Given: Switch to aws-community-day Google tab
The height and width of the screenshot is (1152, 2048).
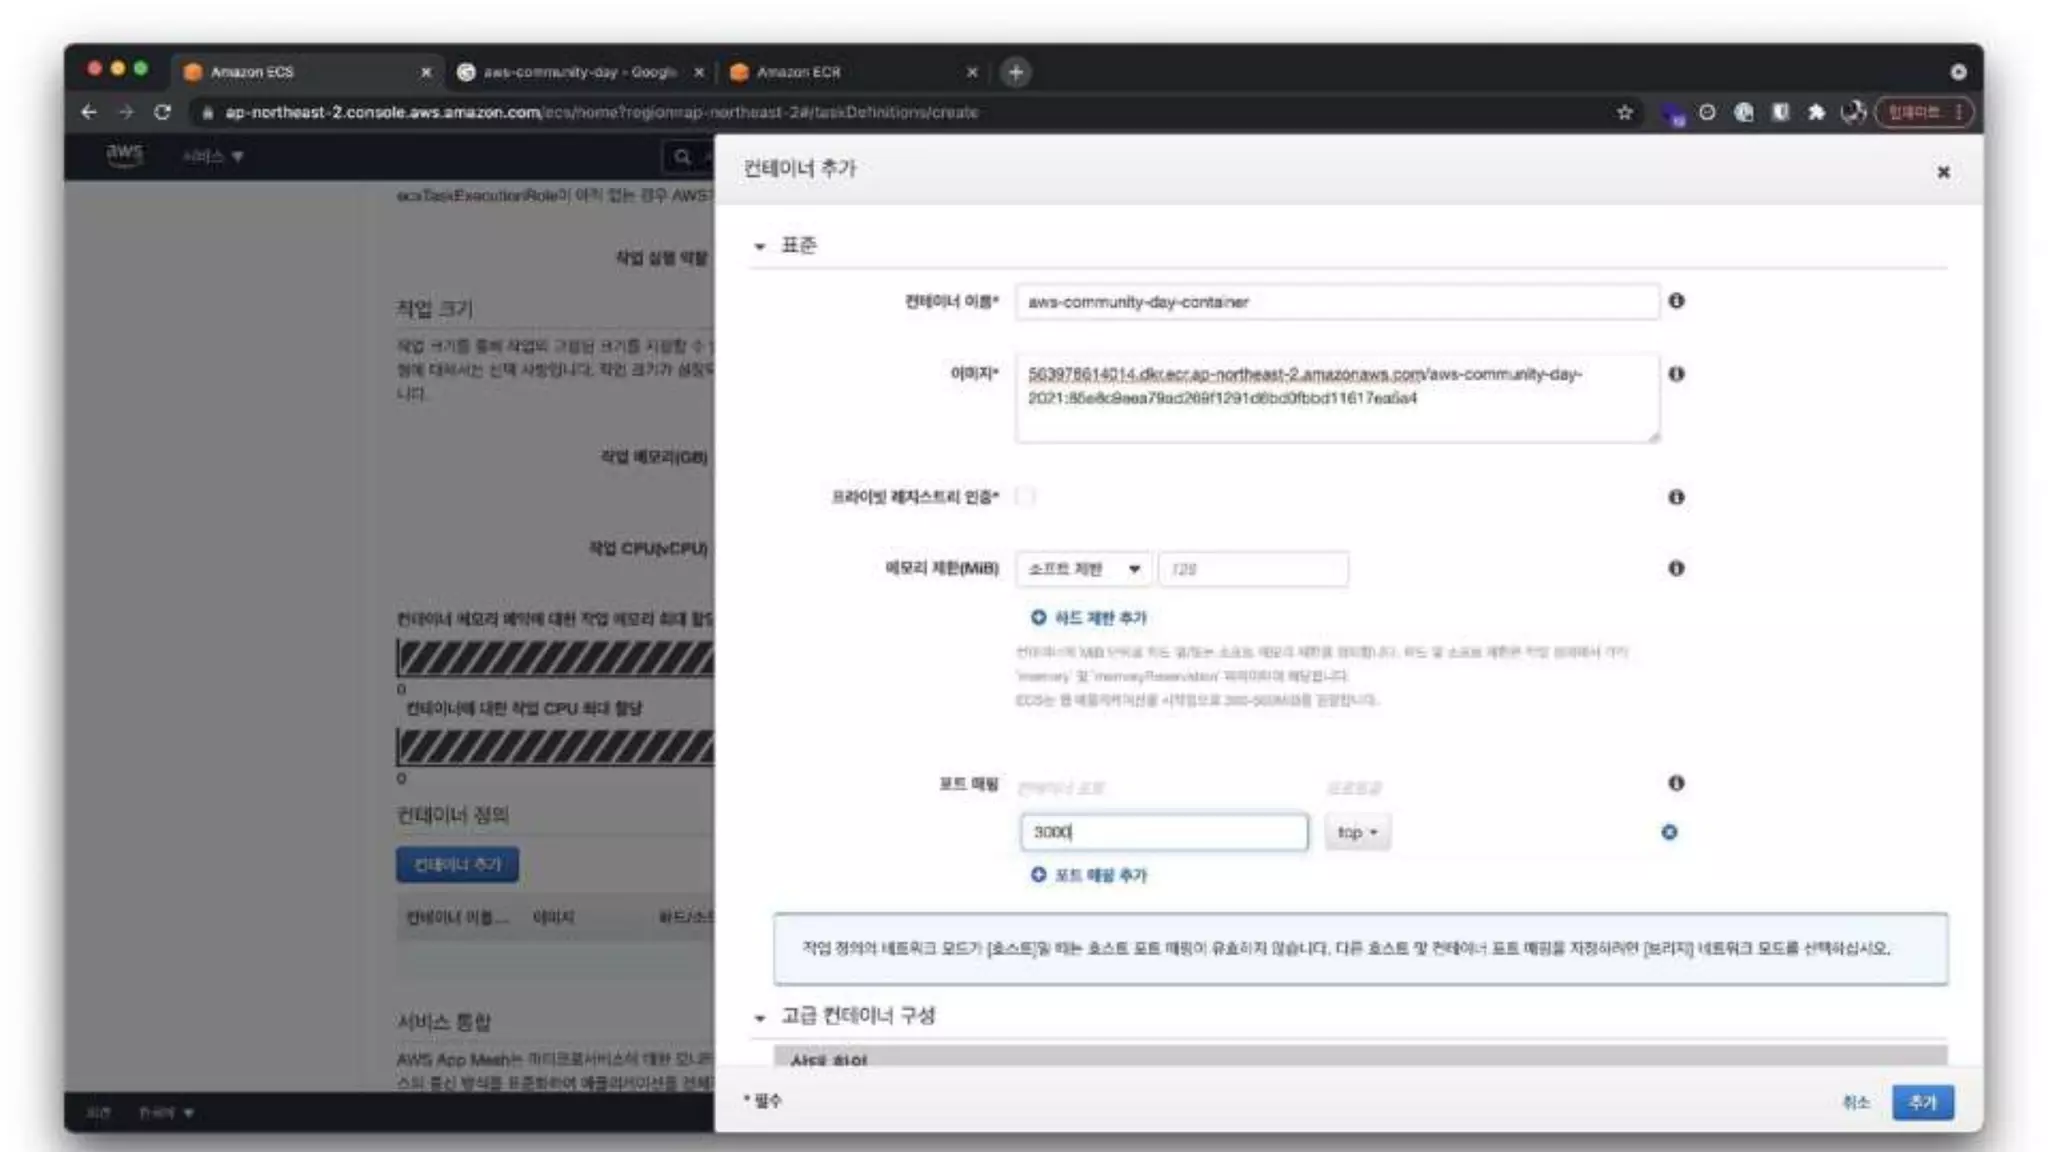Looking at the screenshot, I should coord(578,72).
